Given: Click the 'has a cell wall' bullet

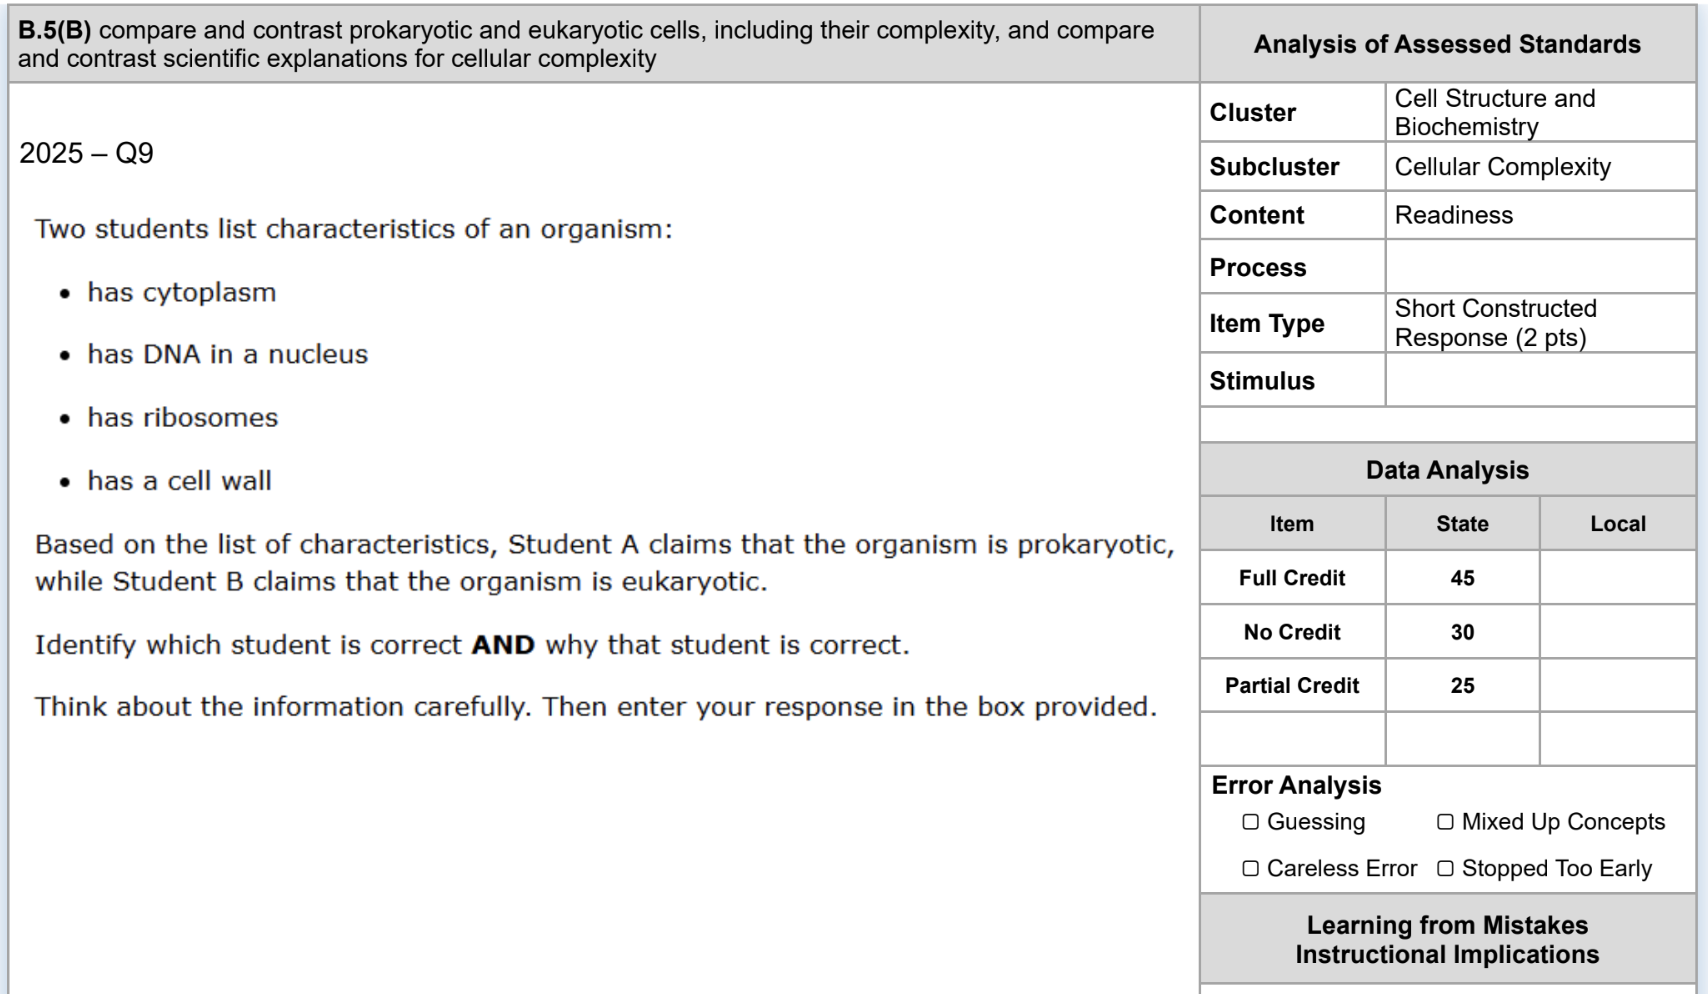Looking at the screenshot, I should [179, 481].
